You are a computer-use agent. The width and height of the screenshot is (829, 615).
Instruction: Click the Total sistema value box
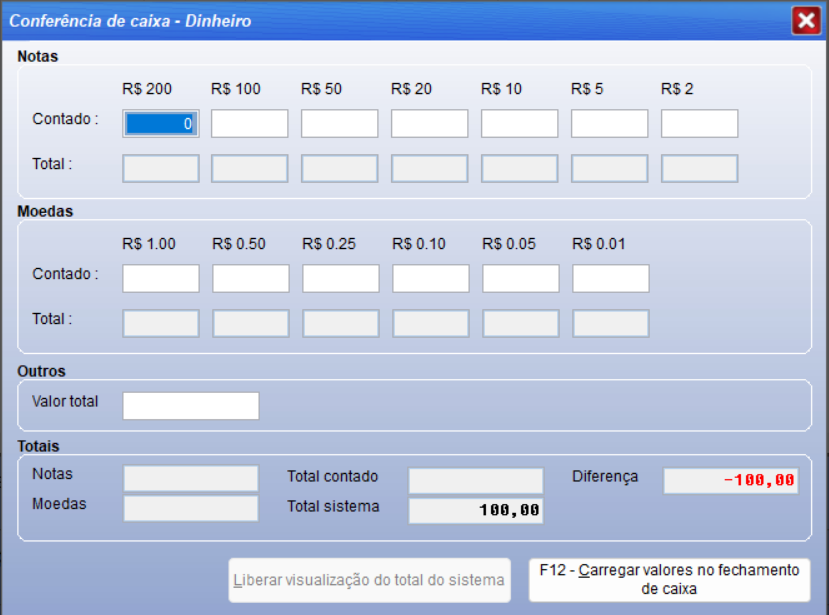[475, 510]
